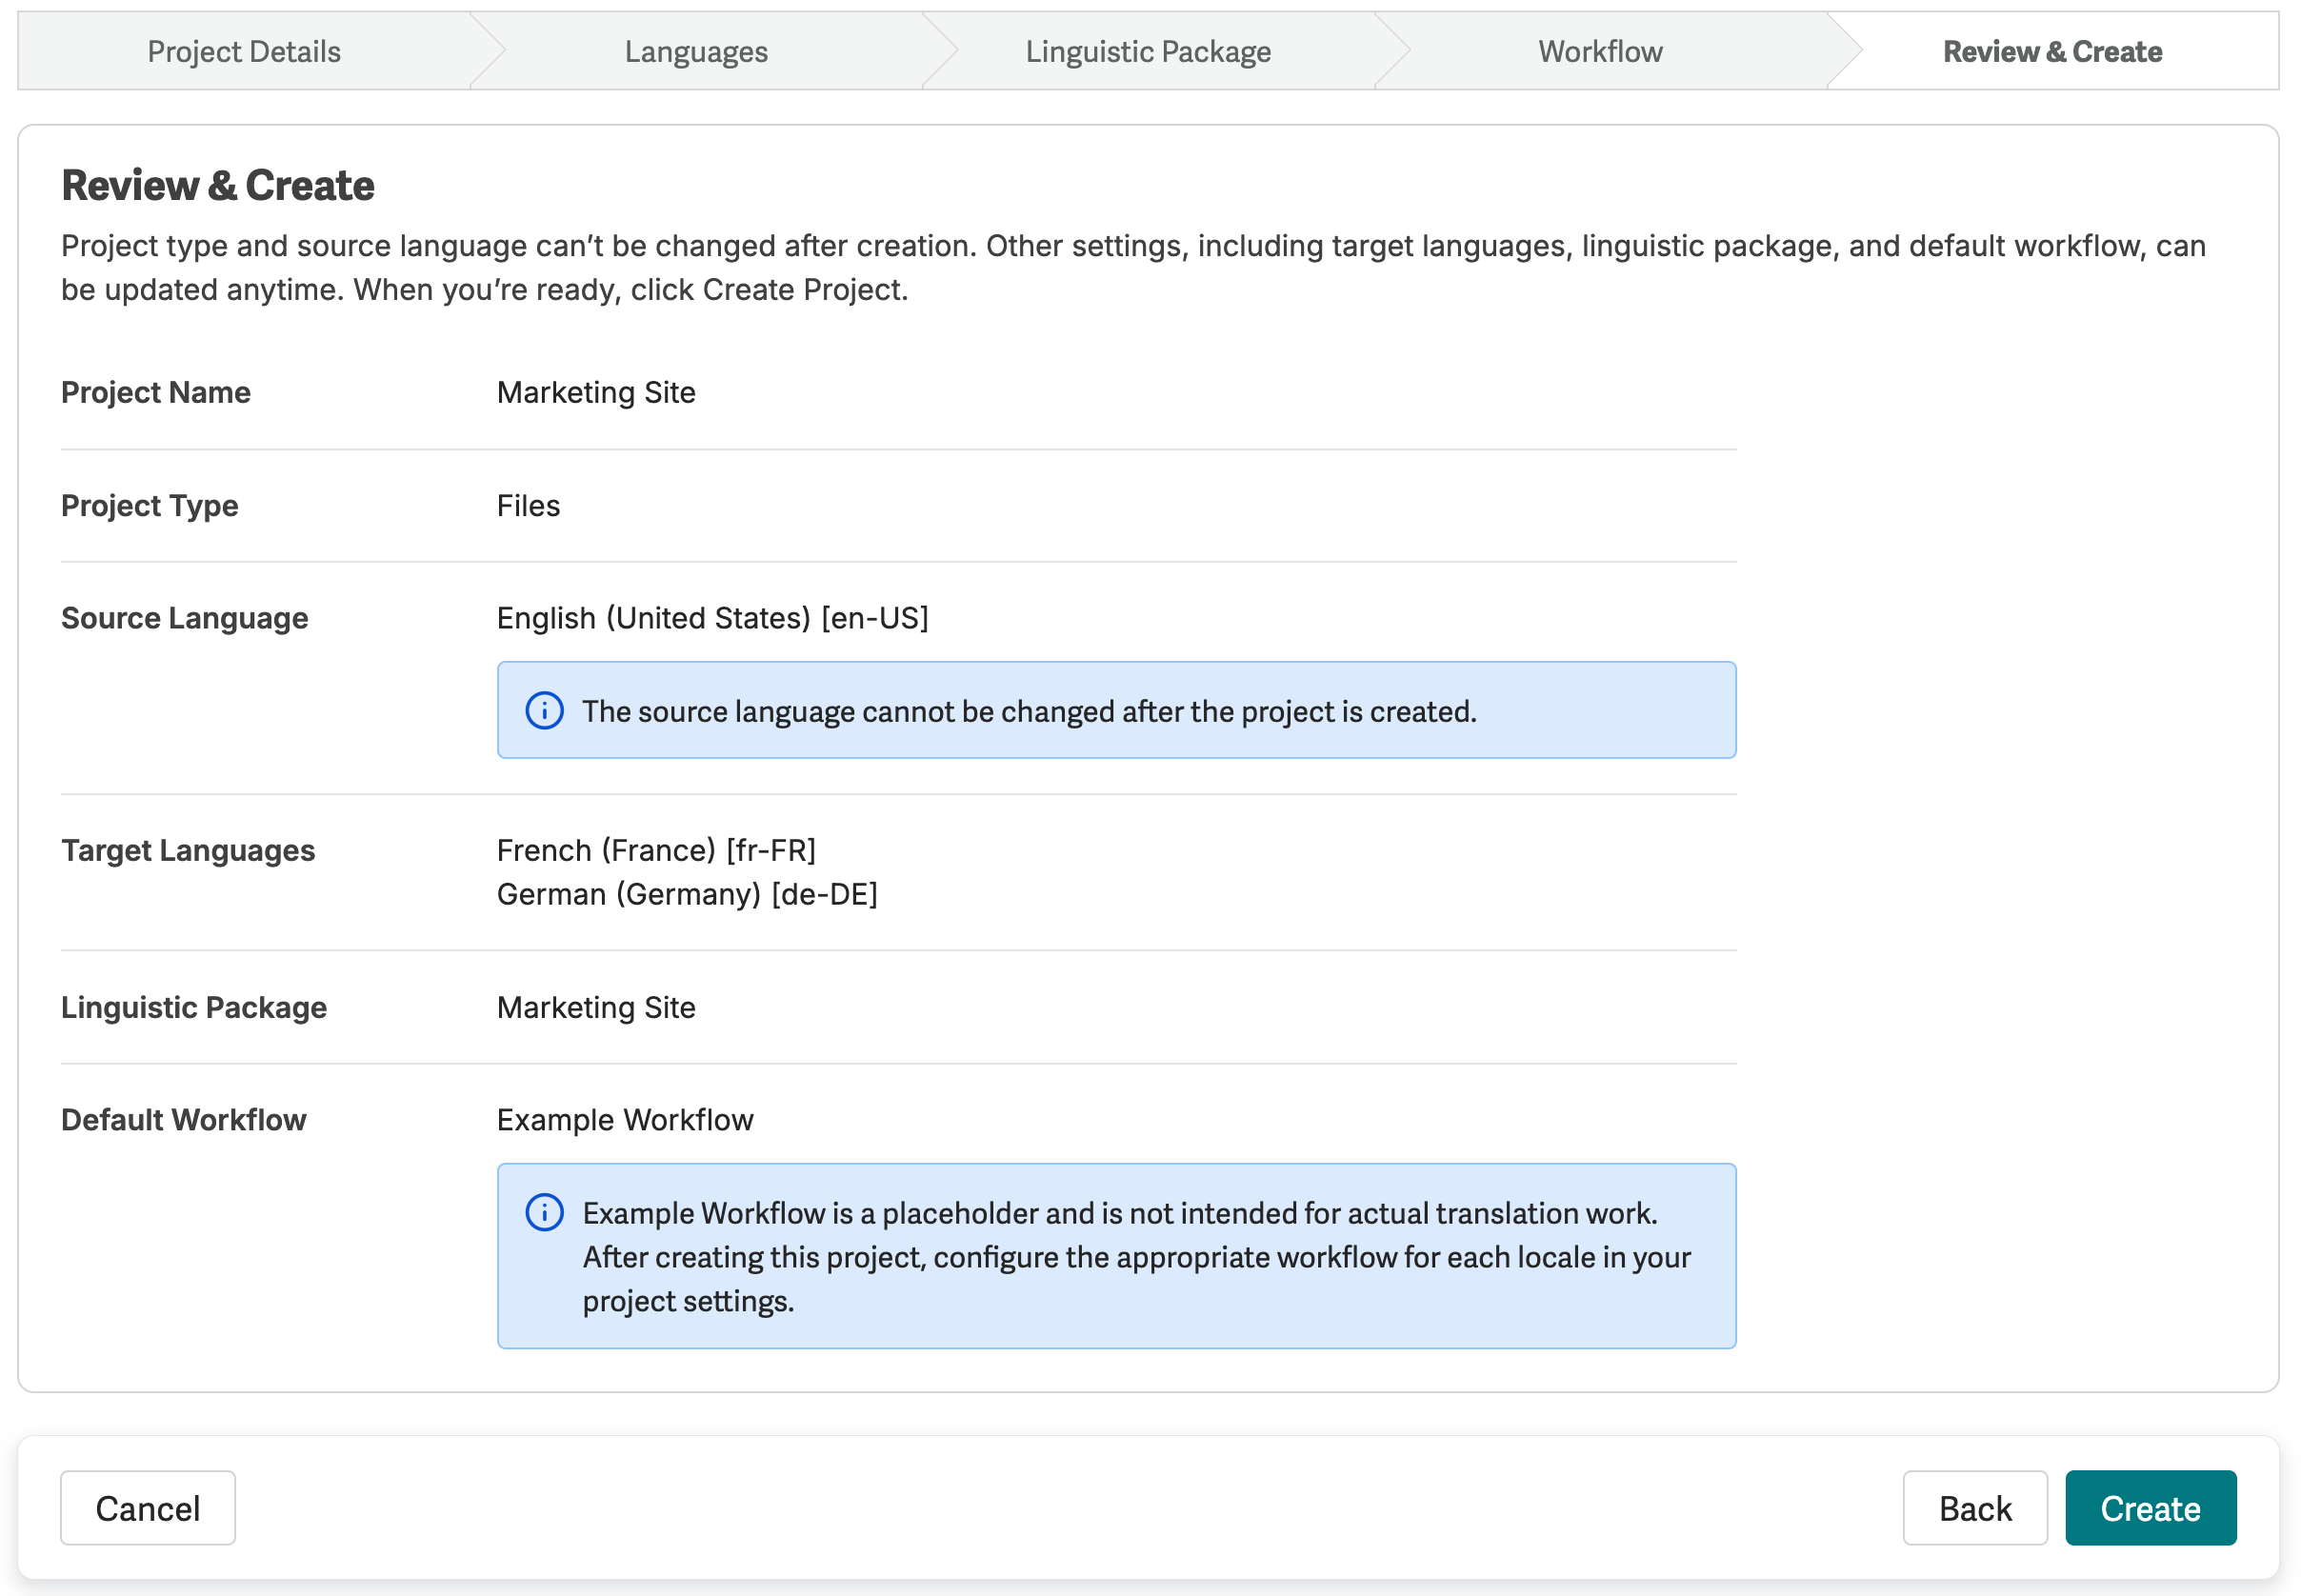Go to the Project Details step
This screenshot has width=2301, height=1596.
click(244, 51)
